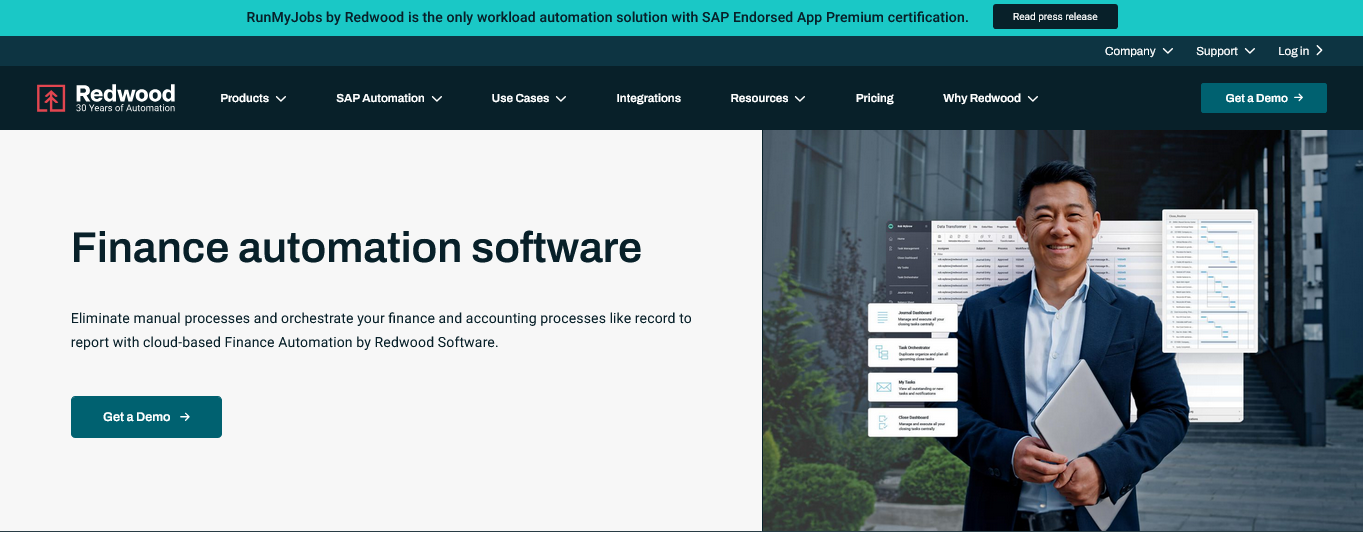Expand the chevron next to Company
The height and width of the screenshot is (552, 1363).
pos(1167,51)
